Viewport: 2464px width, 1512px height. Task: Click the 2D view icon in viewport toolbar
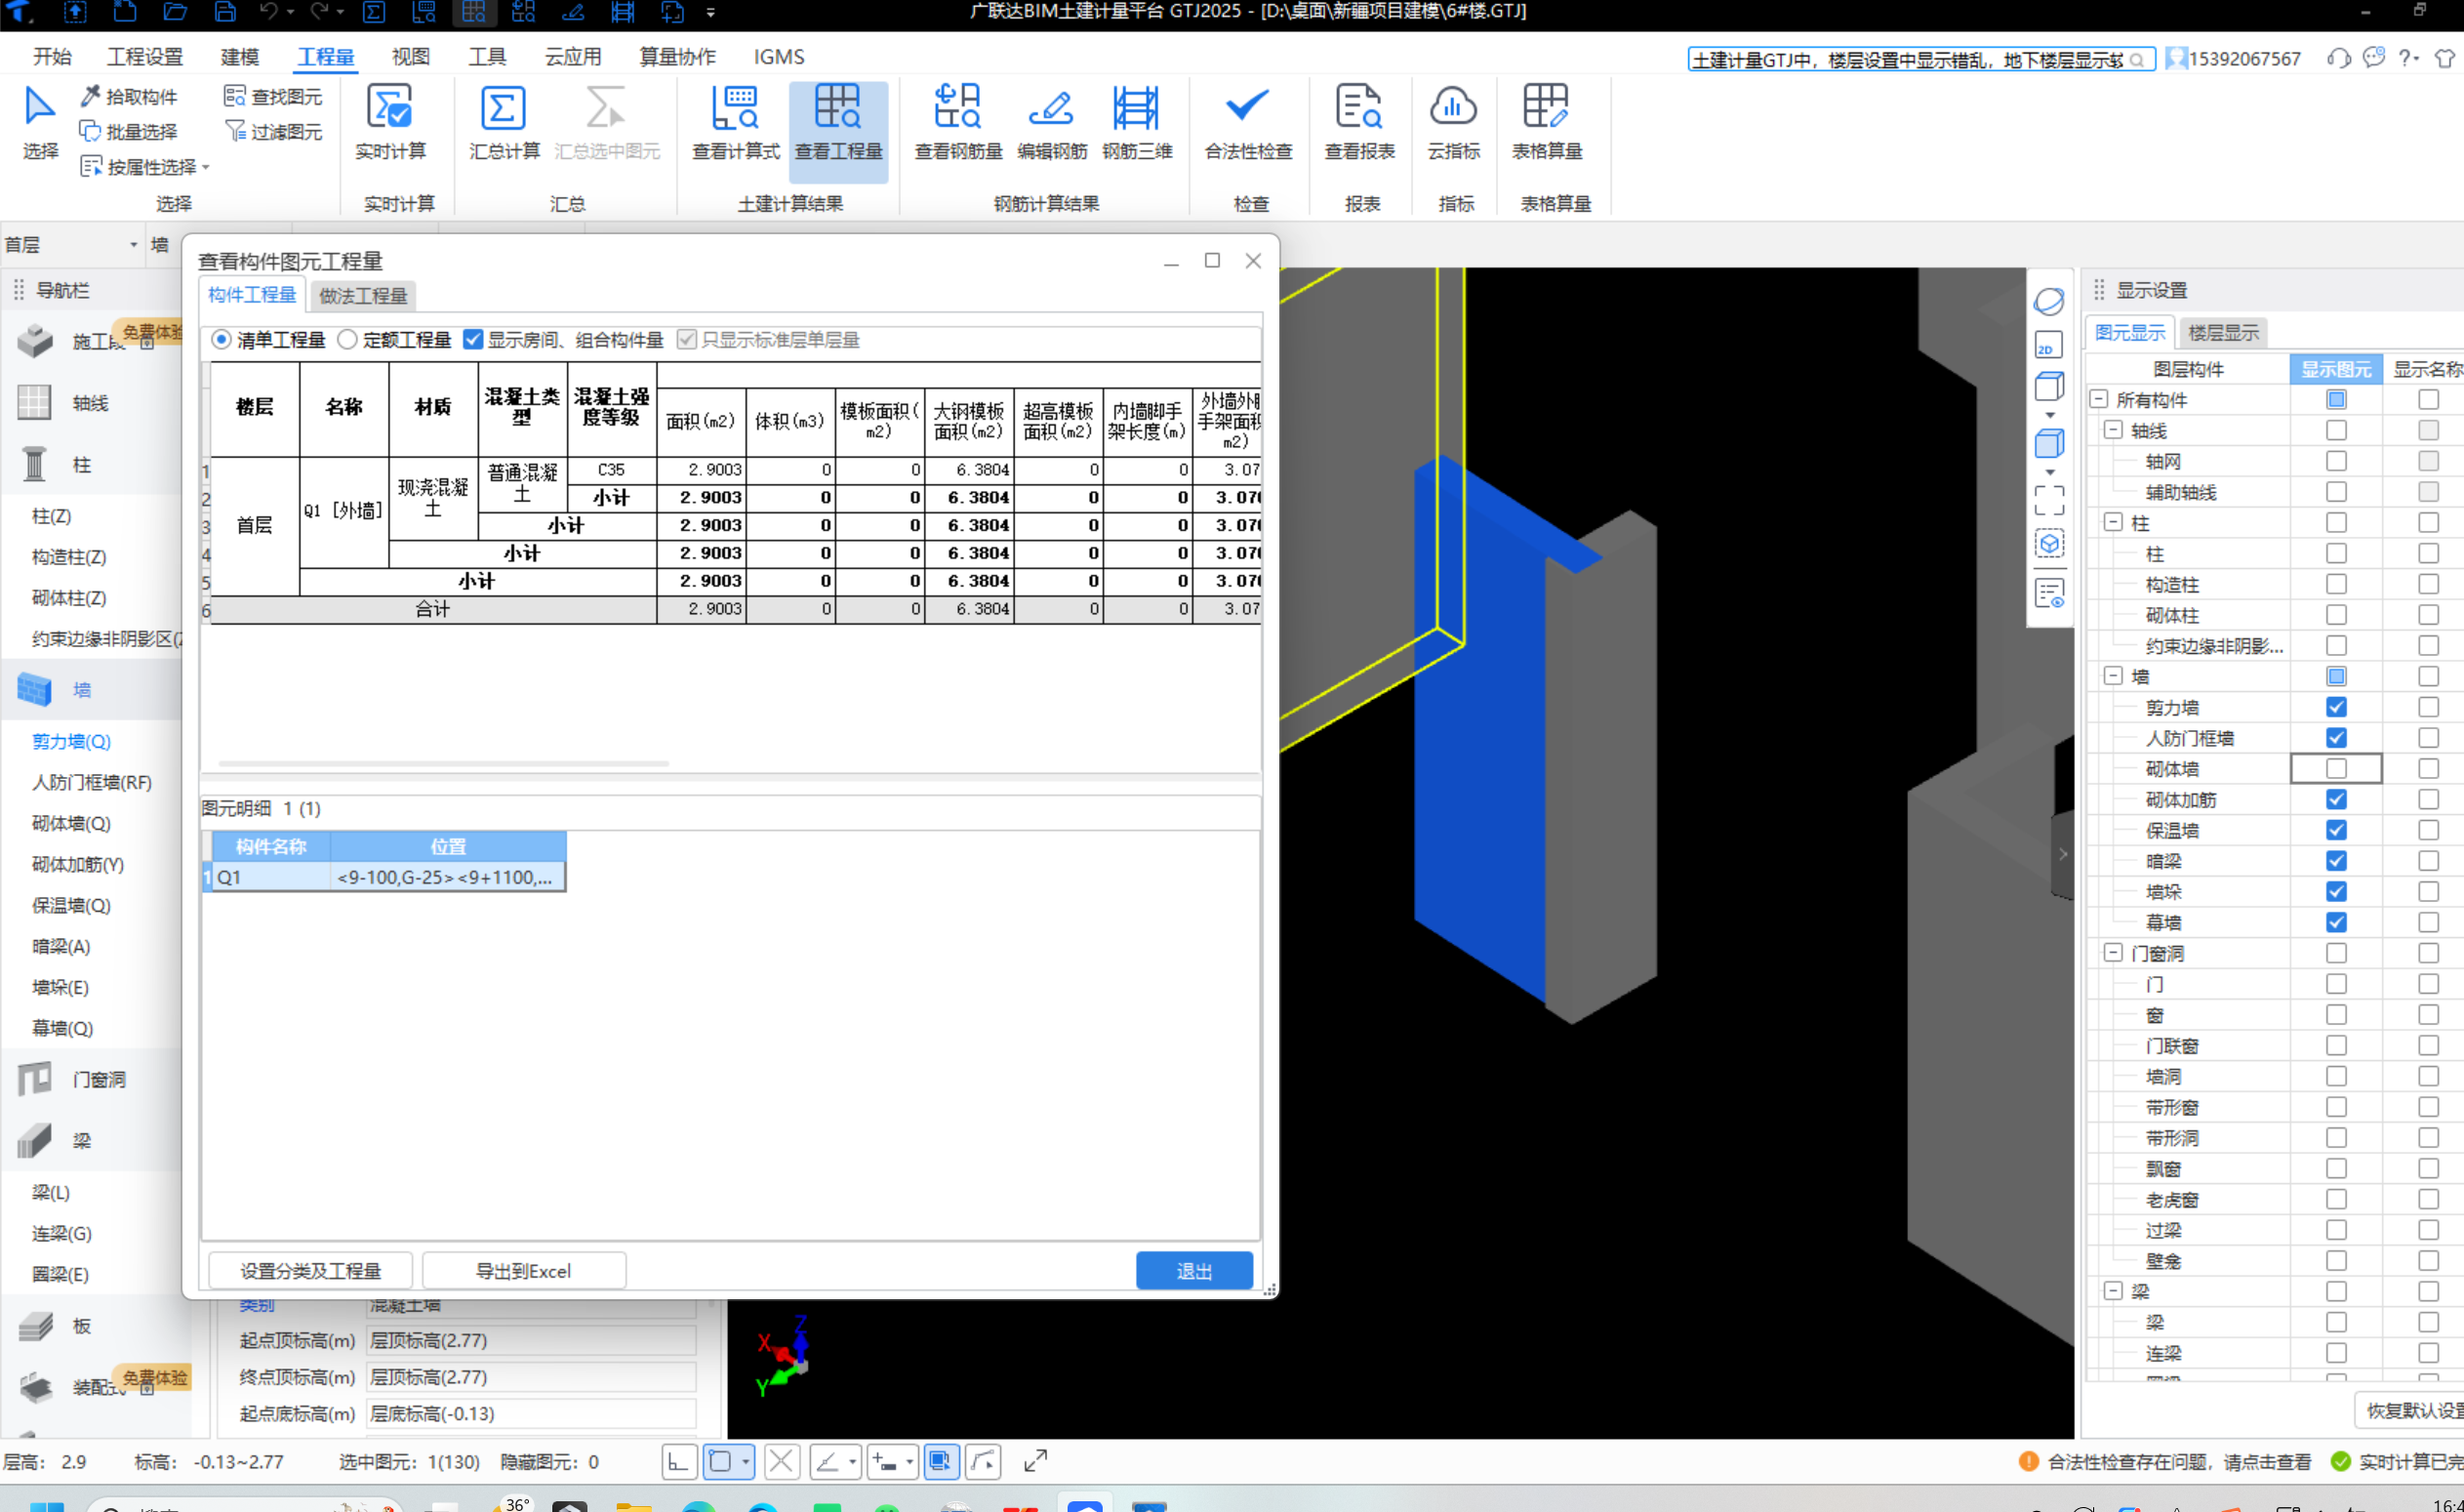tap(2048, 346)
